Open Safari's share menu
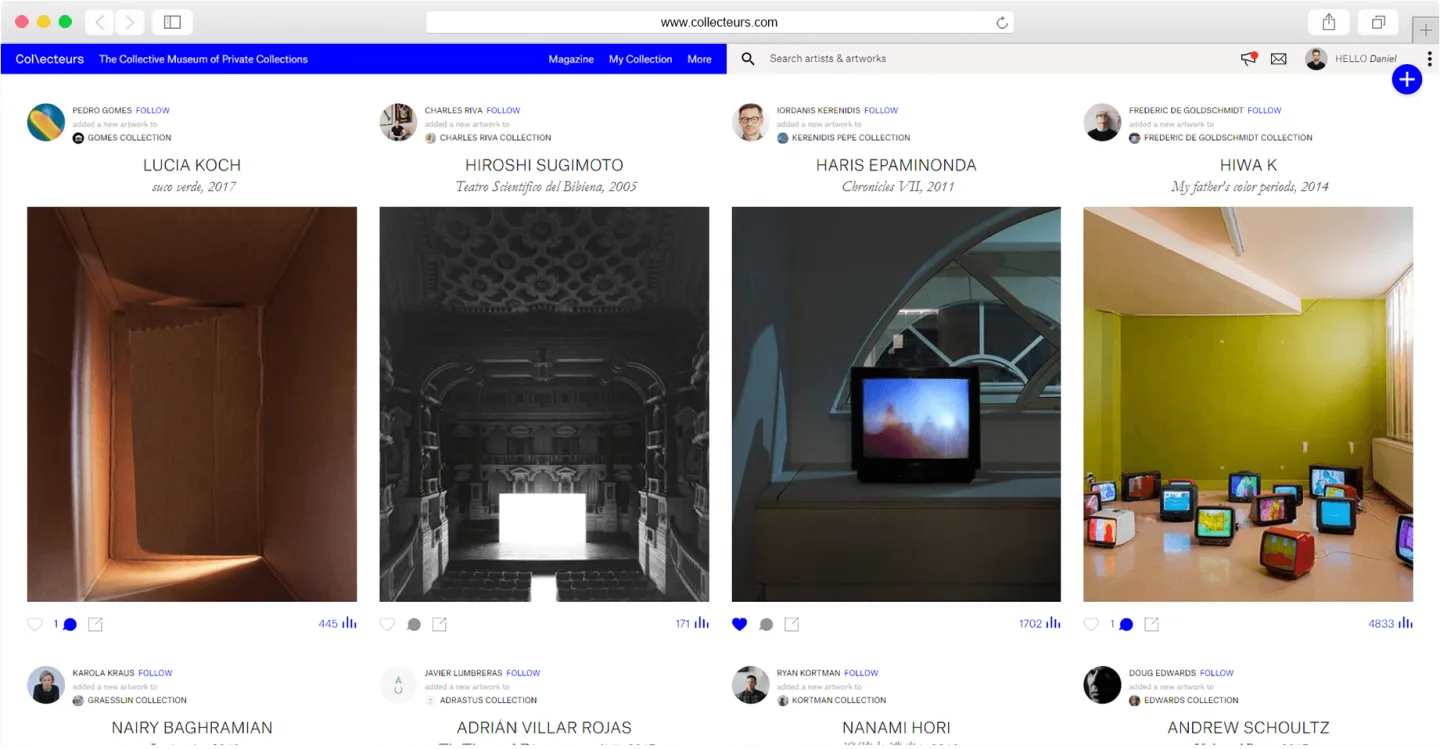This screenshot has width=1440, height=749. 1329,22
